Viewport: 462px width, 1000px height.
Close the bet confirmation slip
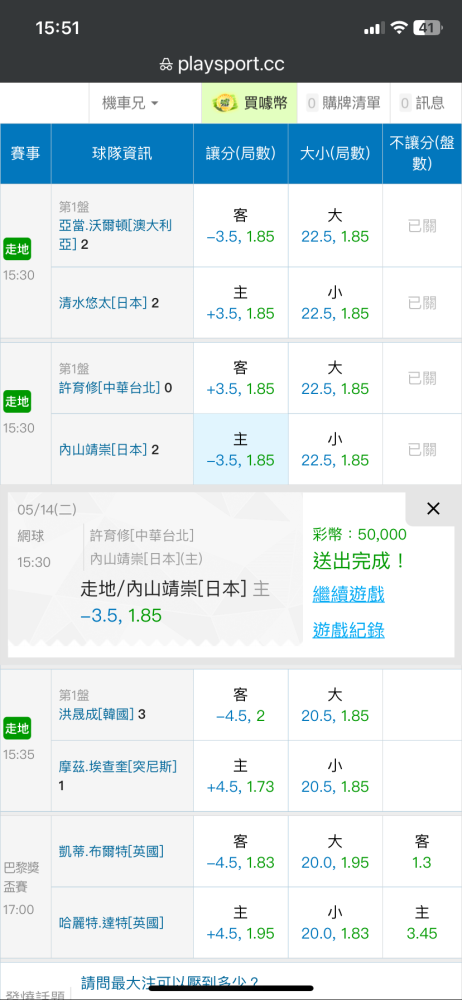[x=433, y=508]
